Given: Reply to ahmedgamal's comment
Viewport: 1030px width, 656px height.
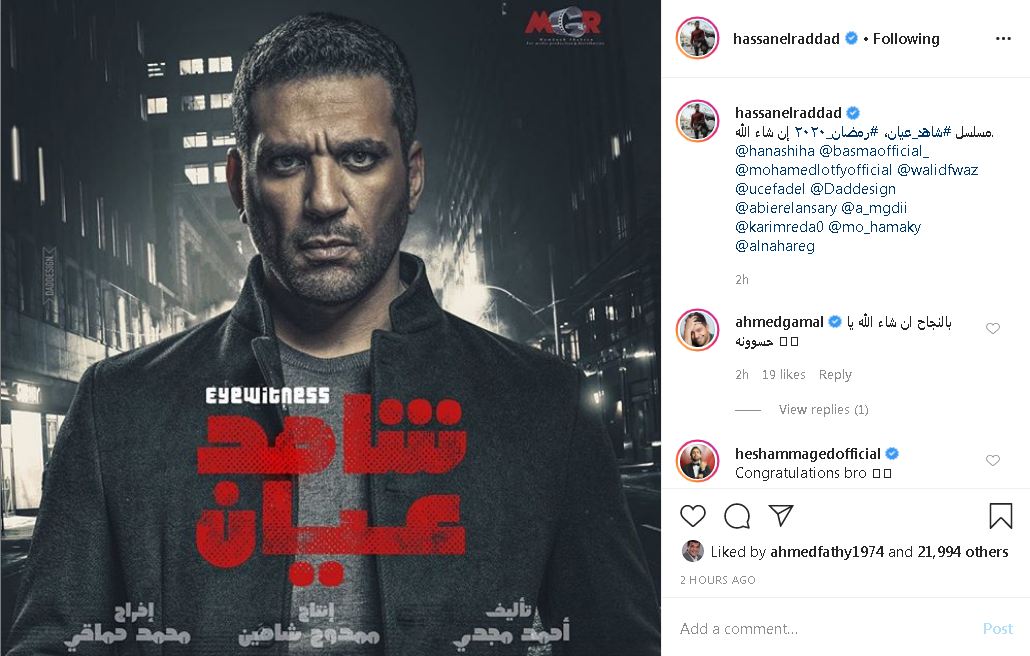Looking at the screenshot, I should [835, 375].
